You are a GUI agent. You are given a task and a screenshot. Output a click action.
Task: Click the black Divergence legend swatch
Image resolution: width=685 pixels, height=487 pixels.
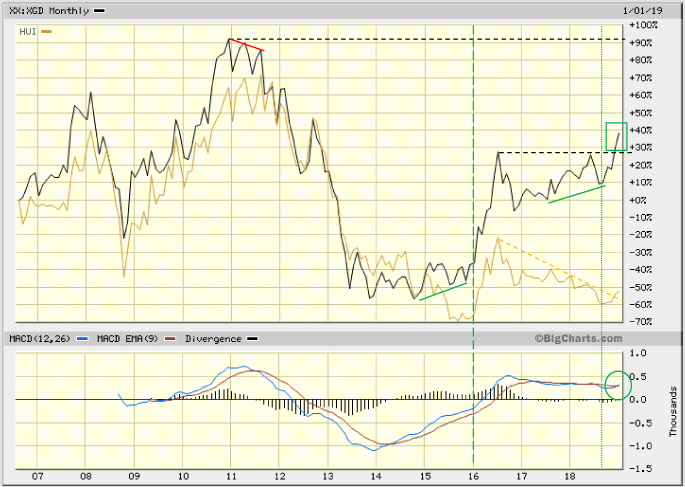pyautogui.click(x=252, y=339)
